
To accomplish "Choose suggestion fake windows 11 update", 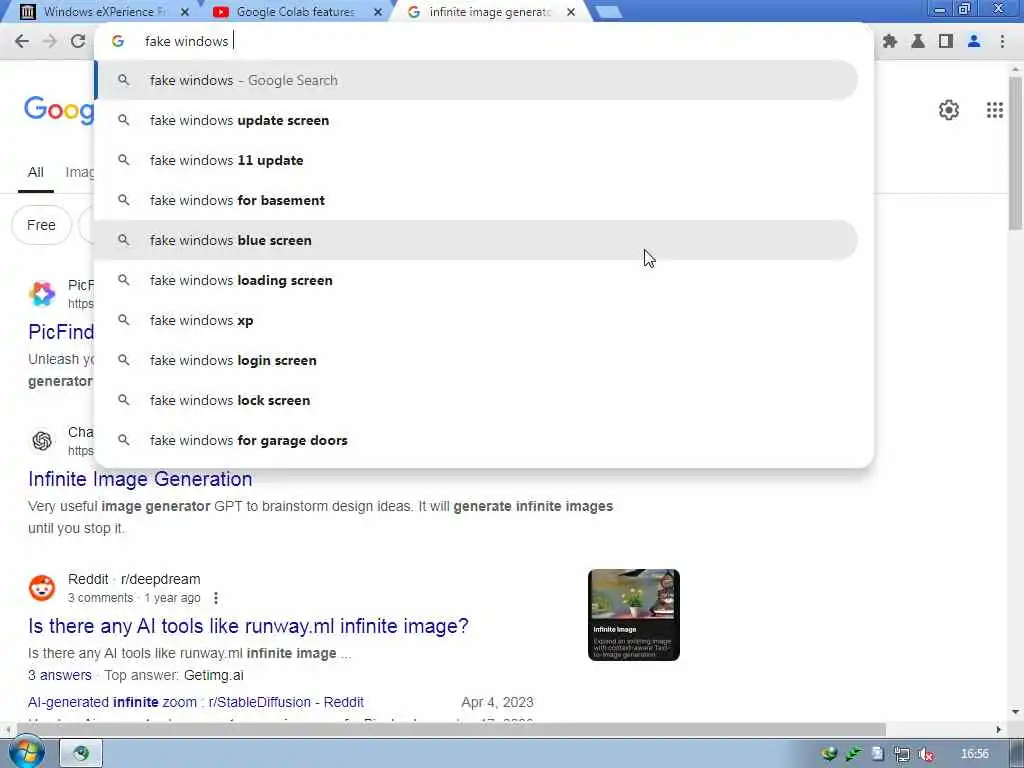I will coord(477,160).
